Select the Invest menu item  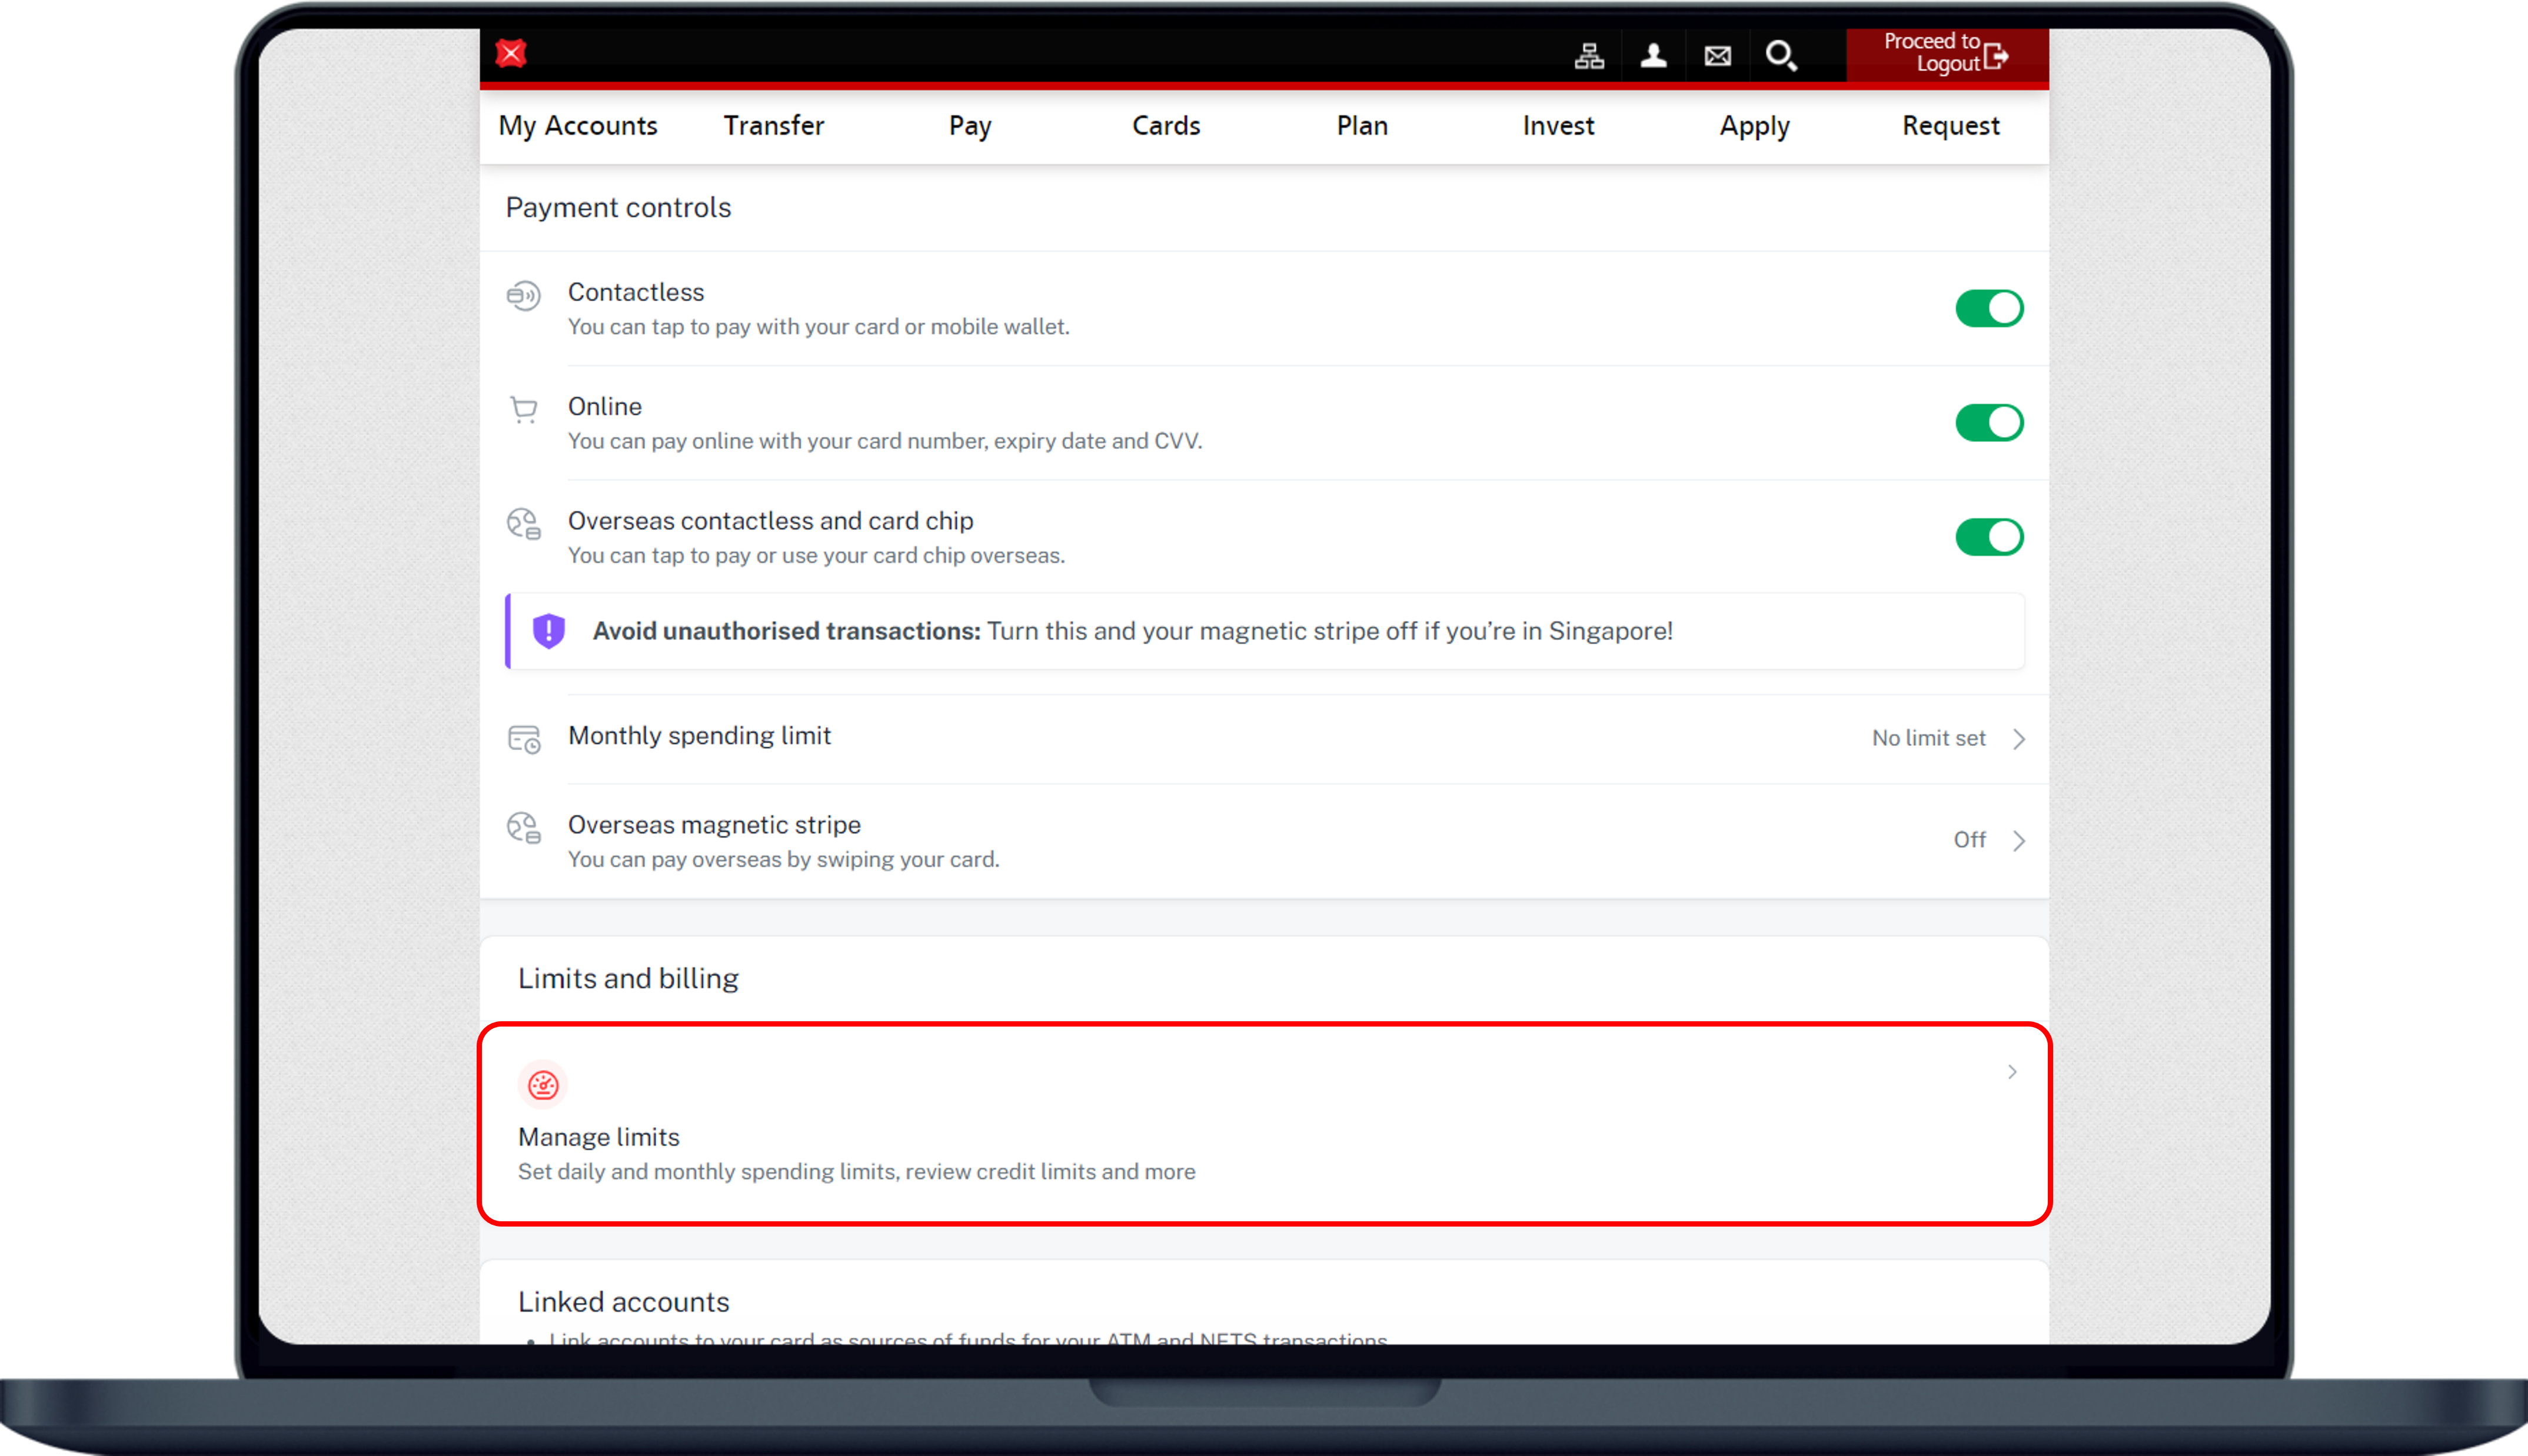tap(1557, 126)
